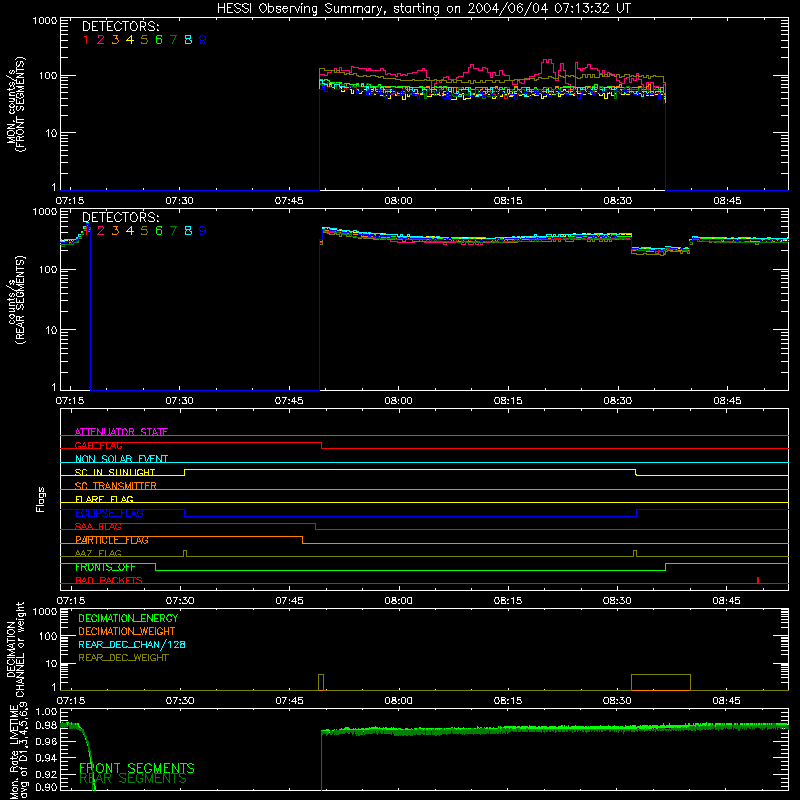This screenshot has height=800, width=800.
Task: Select blue detector 9 in rear segments legend
Action: [203, 231]
